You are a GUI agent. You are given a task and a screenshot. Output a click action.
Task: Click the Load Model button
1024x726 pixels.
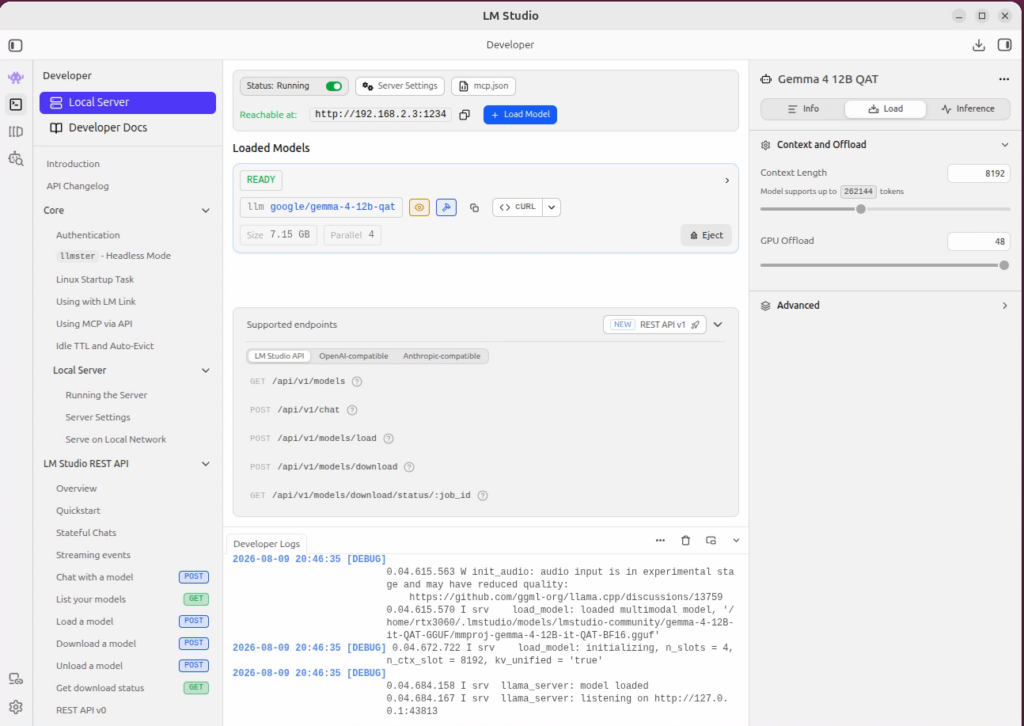pyautogui.click(x=520, y=115)
